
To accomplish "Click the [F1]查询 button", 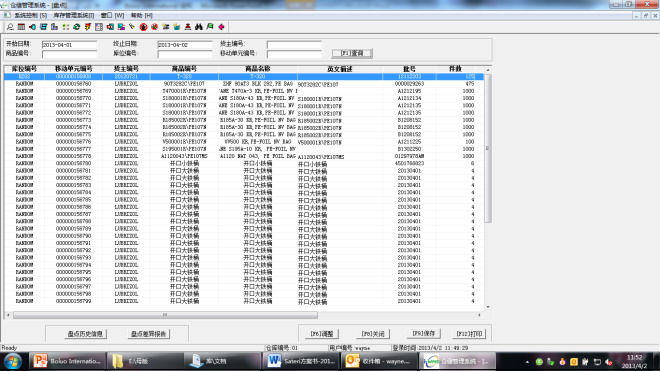I will [x=352, y=53].
